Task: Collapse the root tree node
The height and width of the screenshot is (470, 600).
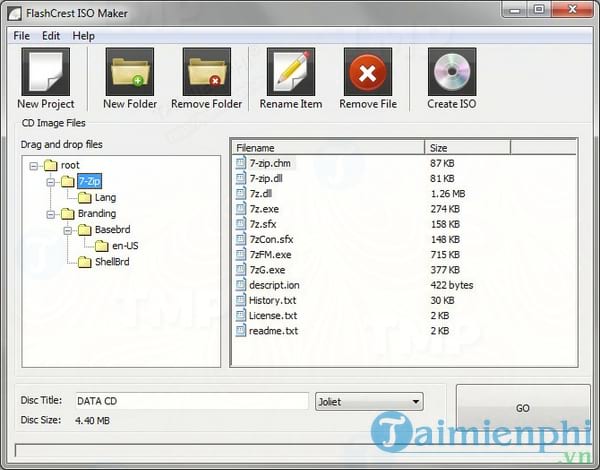Action: tap(34, 166)
